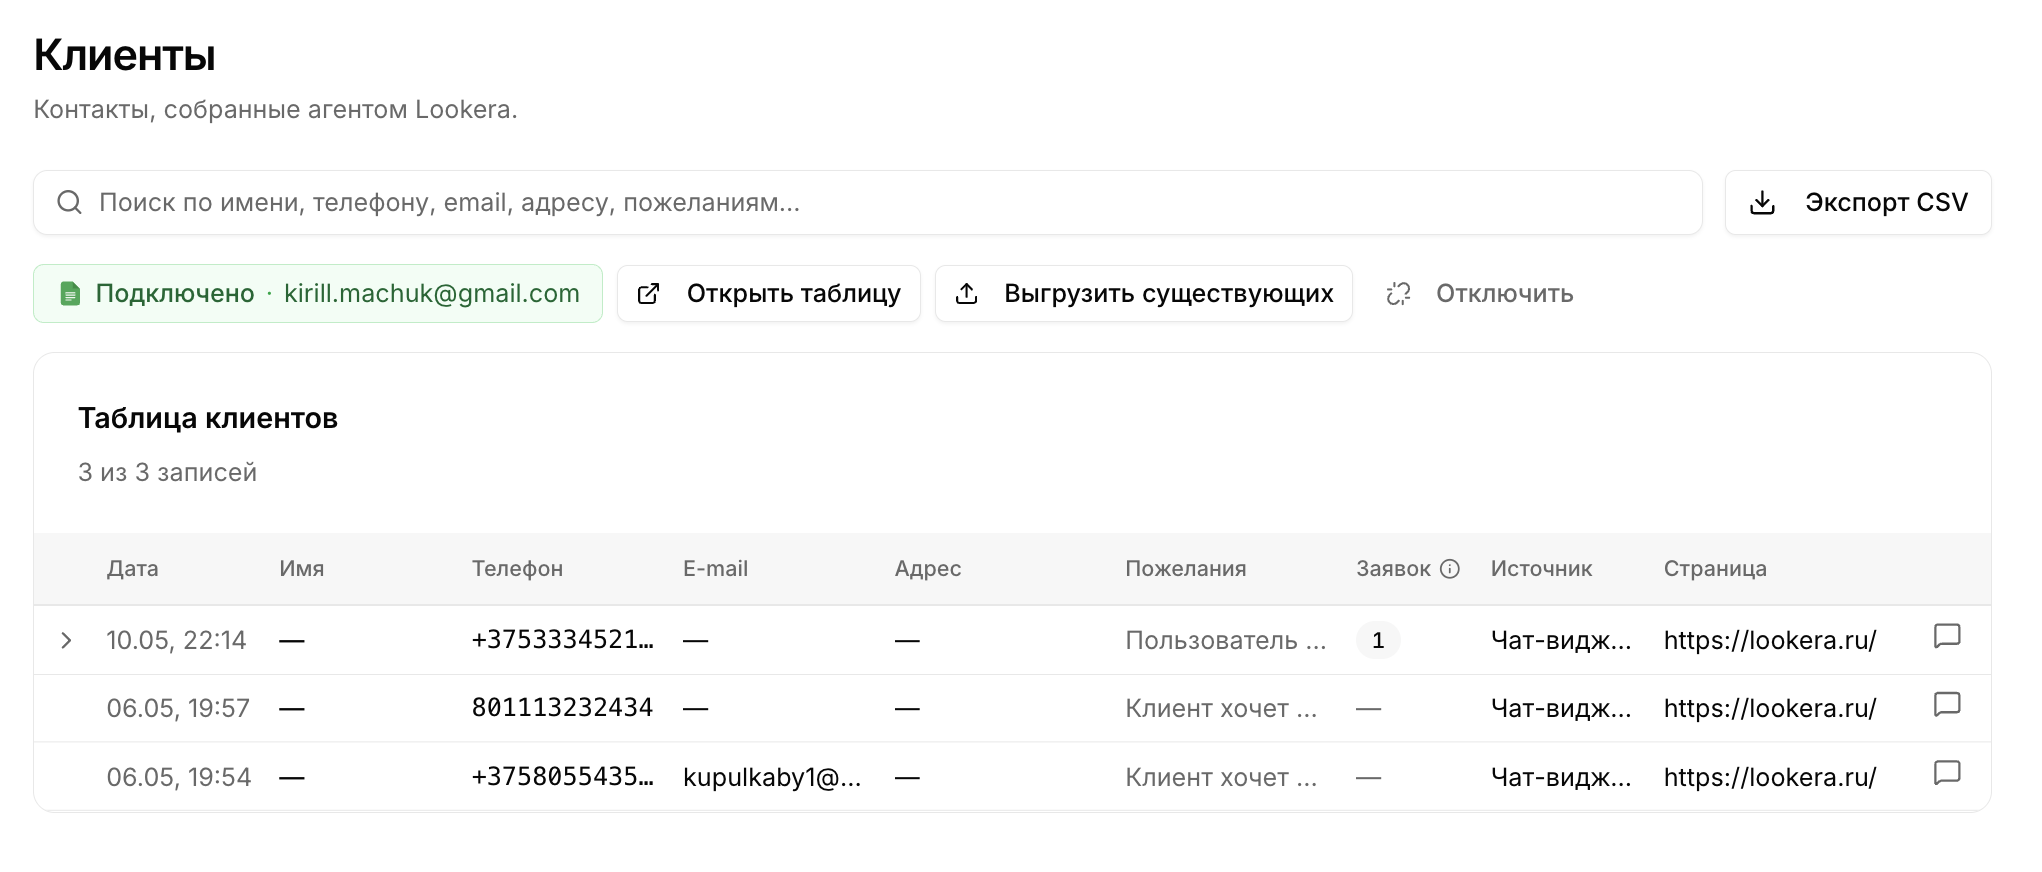Open chat icon for the 06.05, 19:54 row

1947,773
